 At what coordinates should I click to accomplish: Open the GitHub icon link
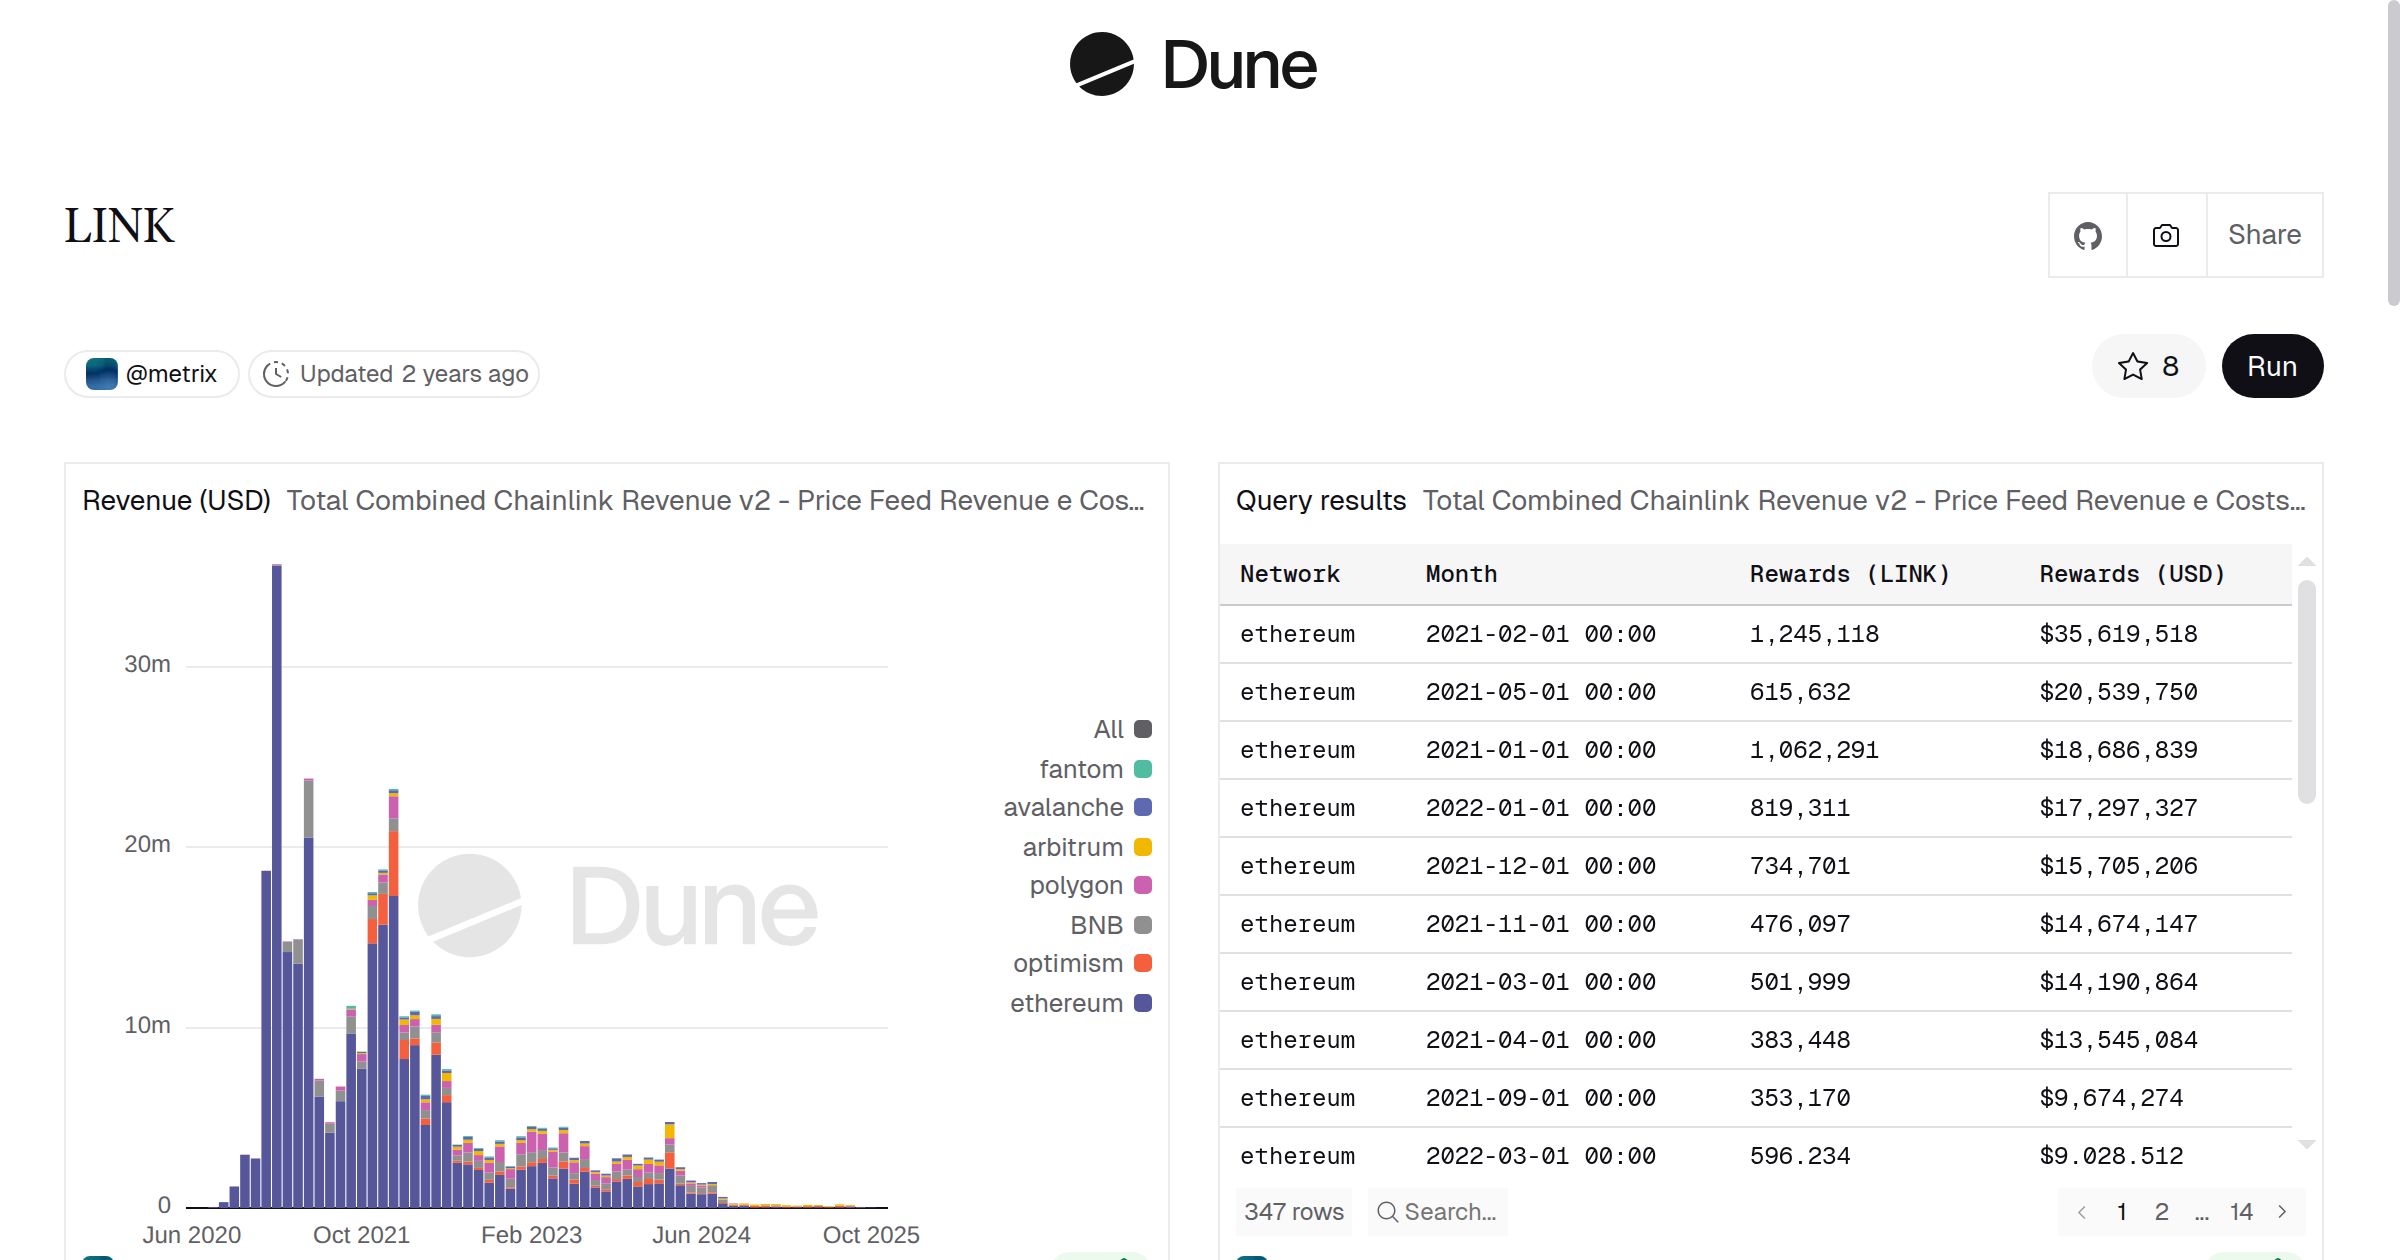(2087, 236)
